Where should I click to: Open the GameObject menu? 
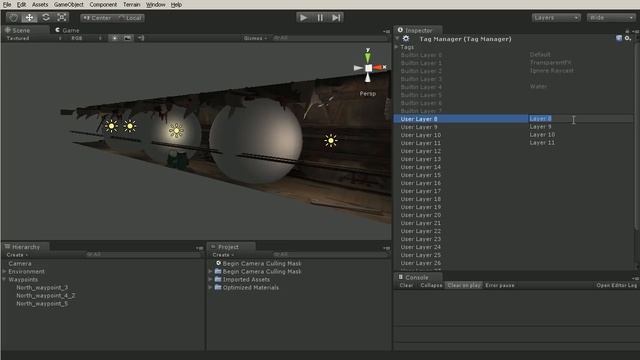pos(69,4)
